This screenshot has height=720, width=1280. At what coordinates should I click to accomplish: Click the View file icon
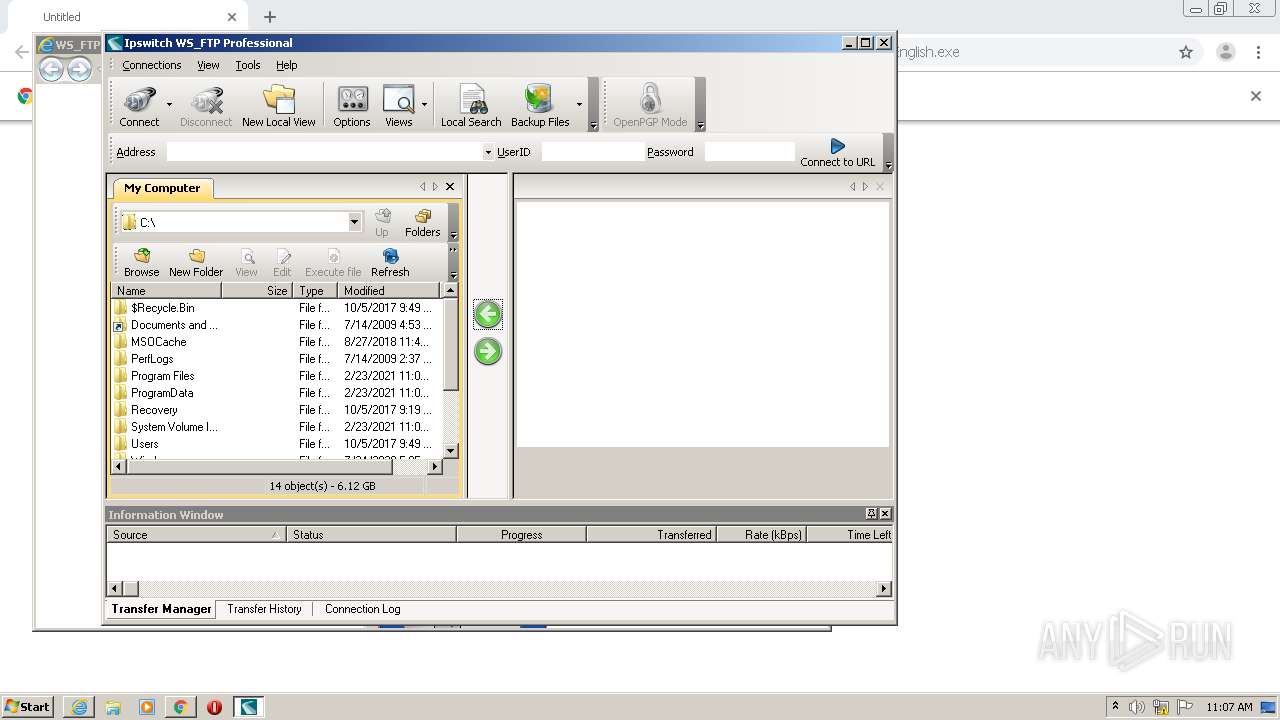(x=247, y=263)
